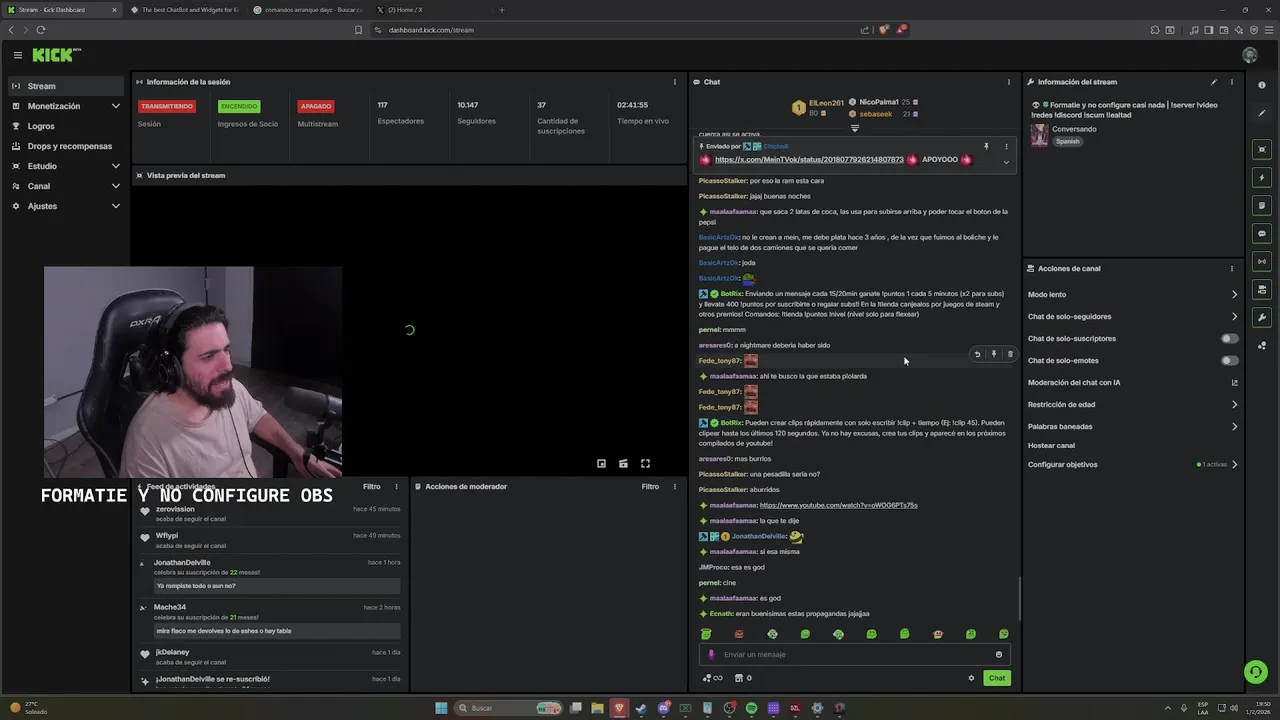
Task: Open the youtube.com link from maalaafaamaa
Action: (x=838, y=505)
